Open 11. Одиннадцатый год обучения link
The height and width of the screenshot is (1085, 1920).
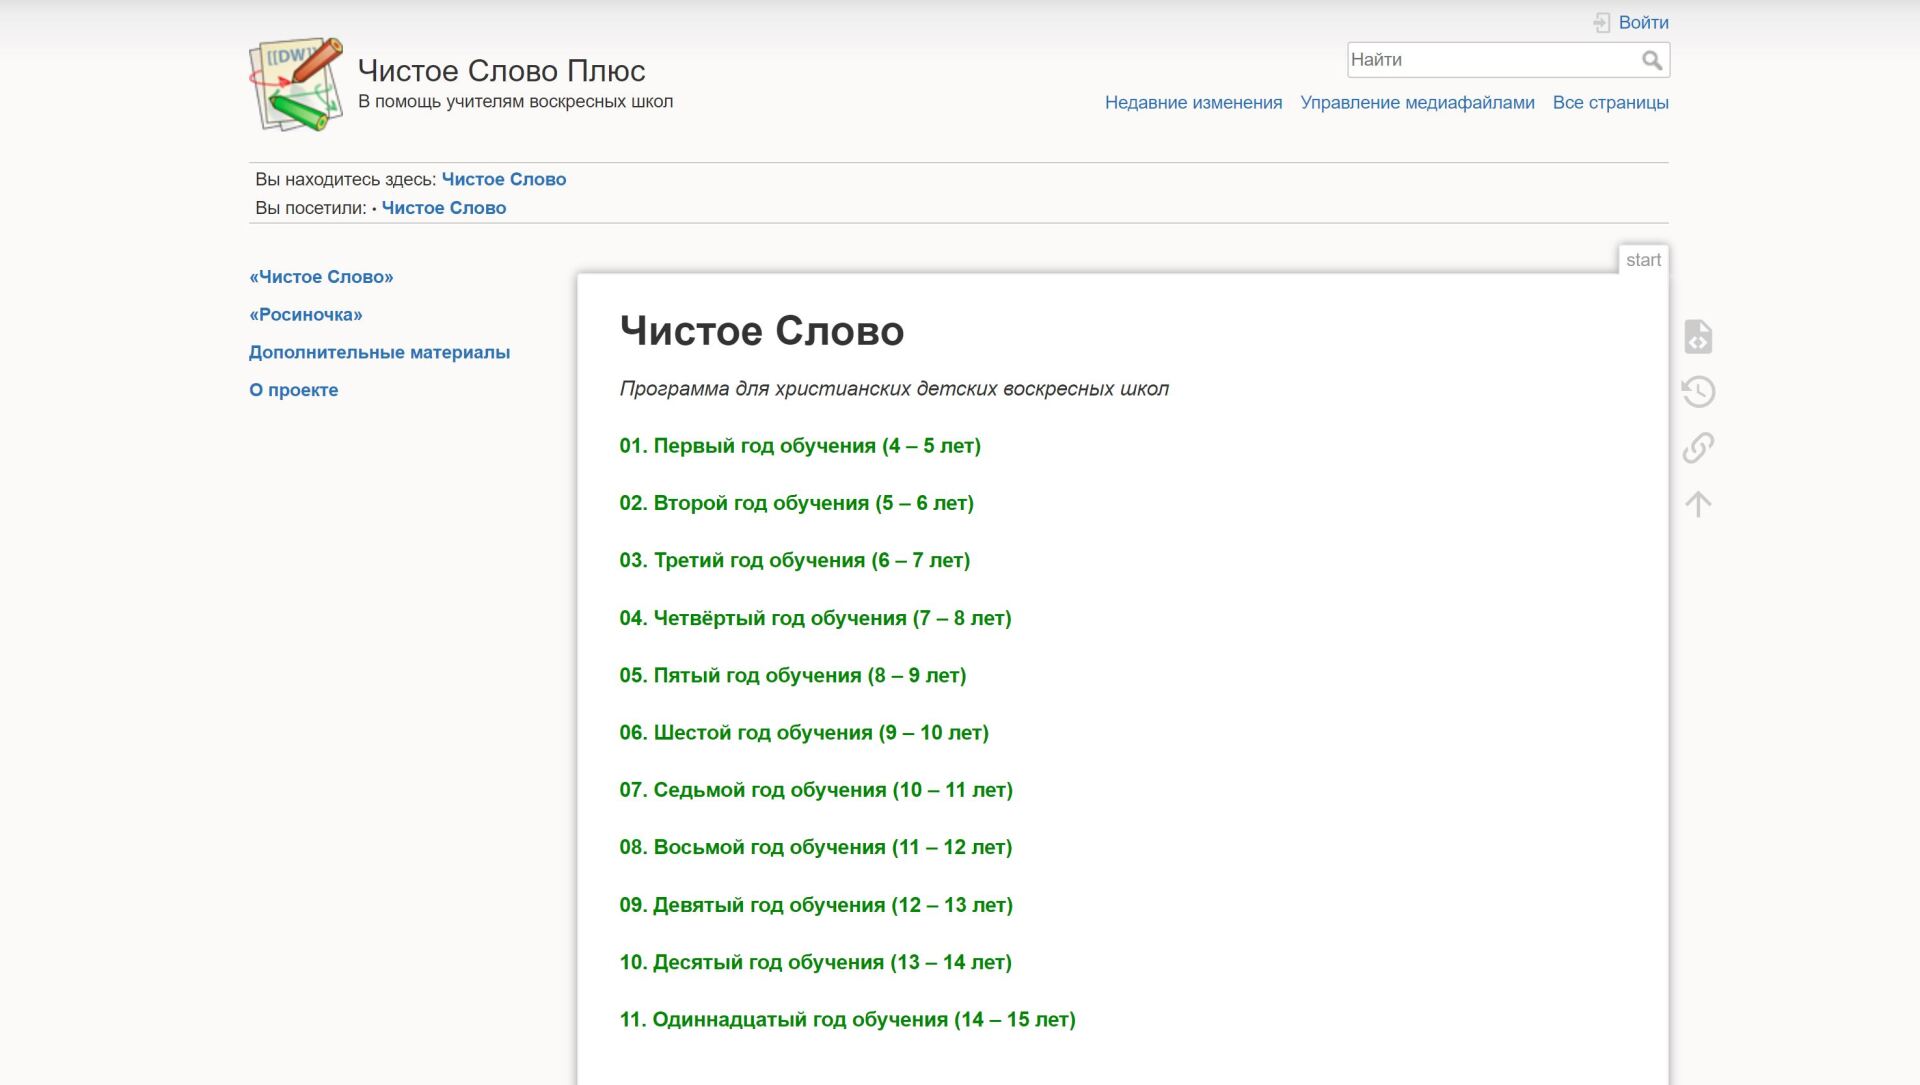pos(847,1019)
